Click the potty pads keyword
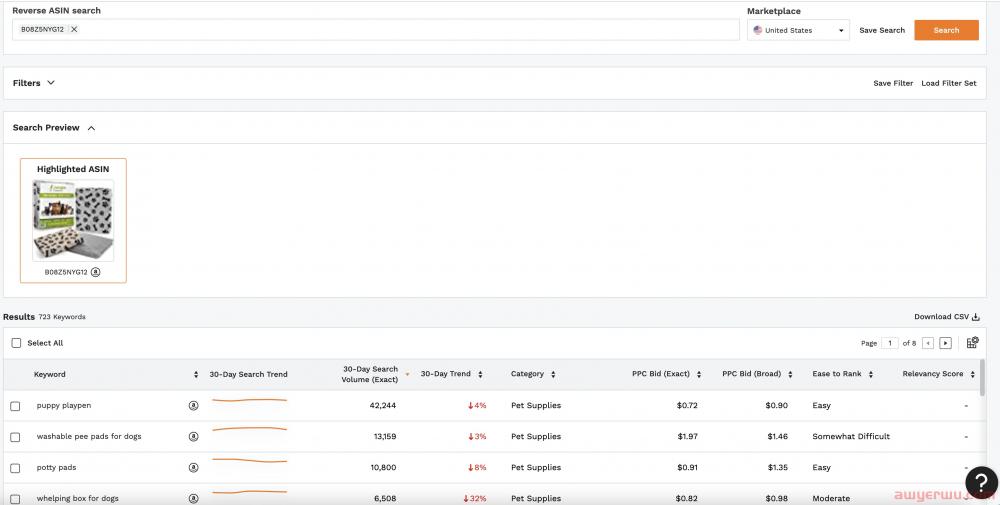This screenshot has height=505, width=1000. click(x=56, y=467)
